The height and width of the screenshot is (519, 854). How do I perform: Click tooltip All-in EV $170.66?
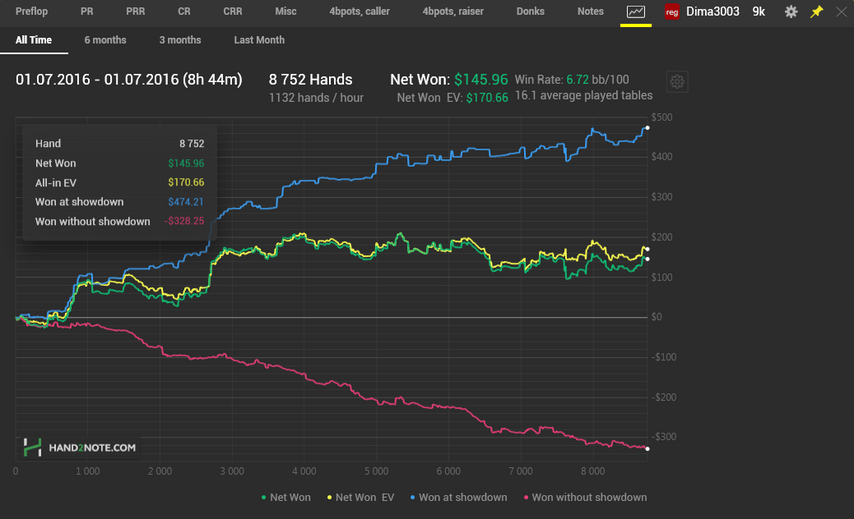point(119,183)
